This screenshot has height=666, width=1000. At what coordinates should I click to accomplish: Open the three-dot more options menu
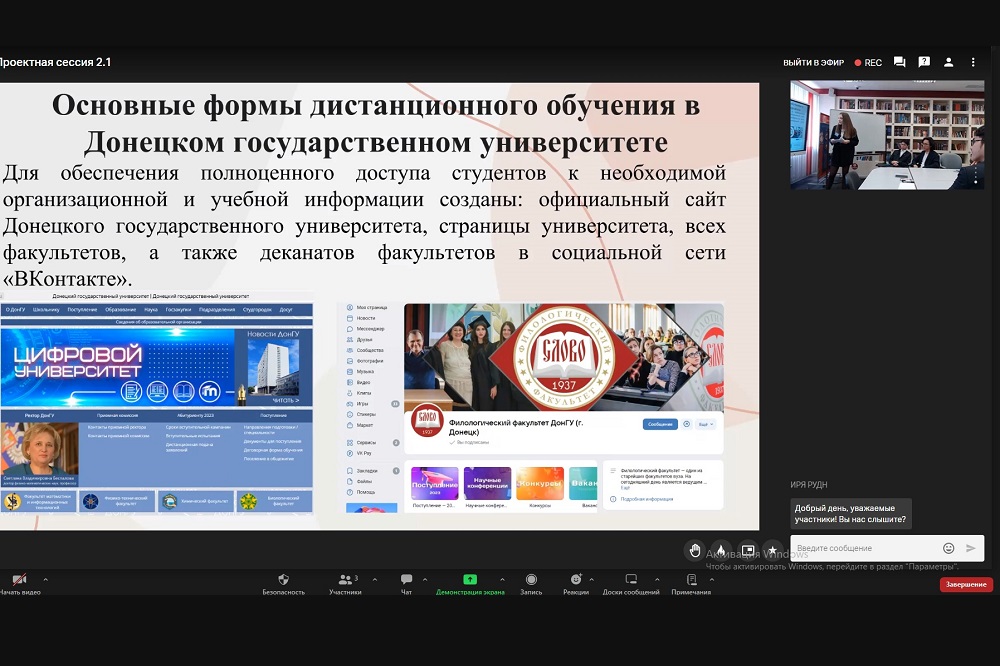tap(973, 62)
